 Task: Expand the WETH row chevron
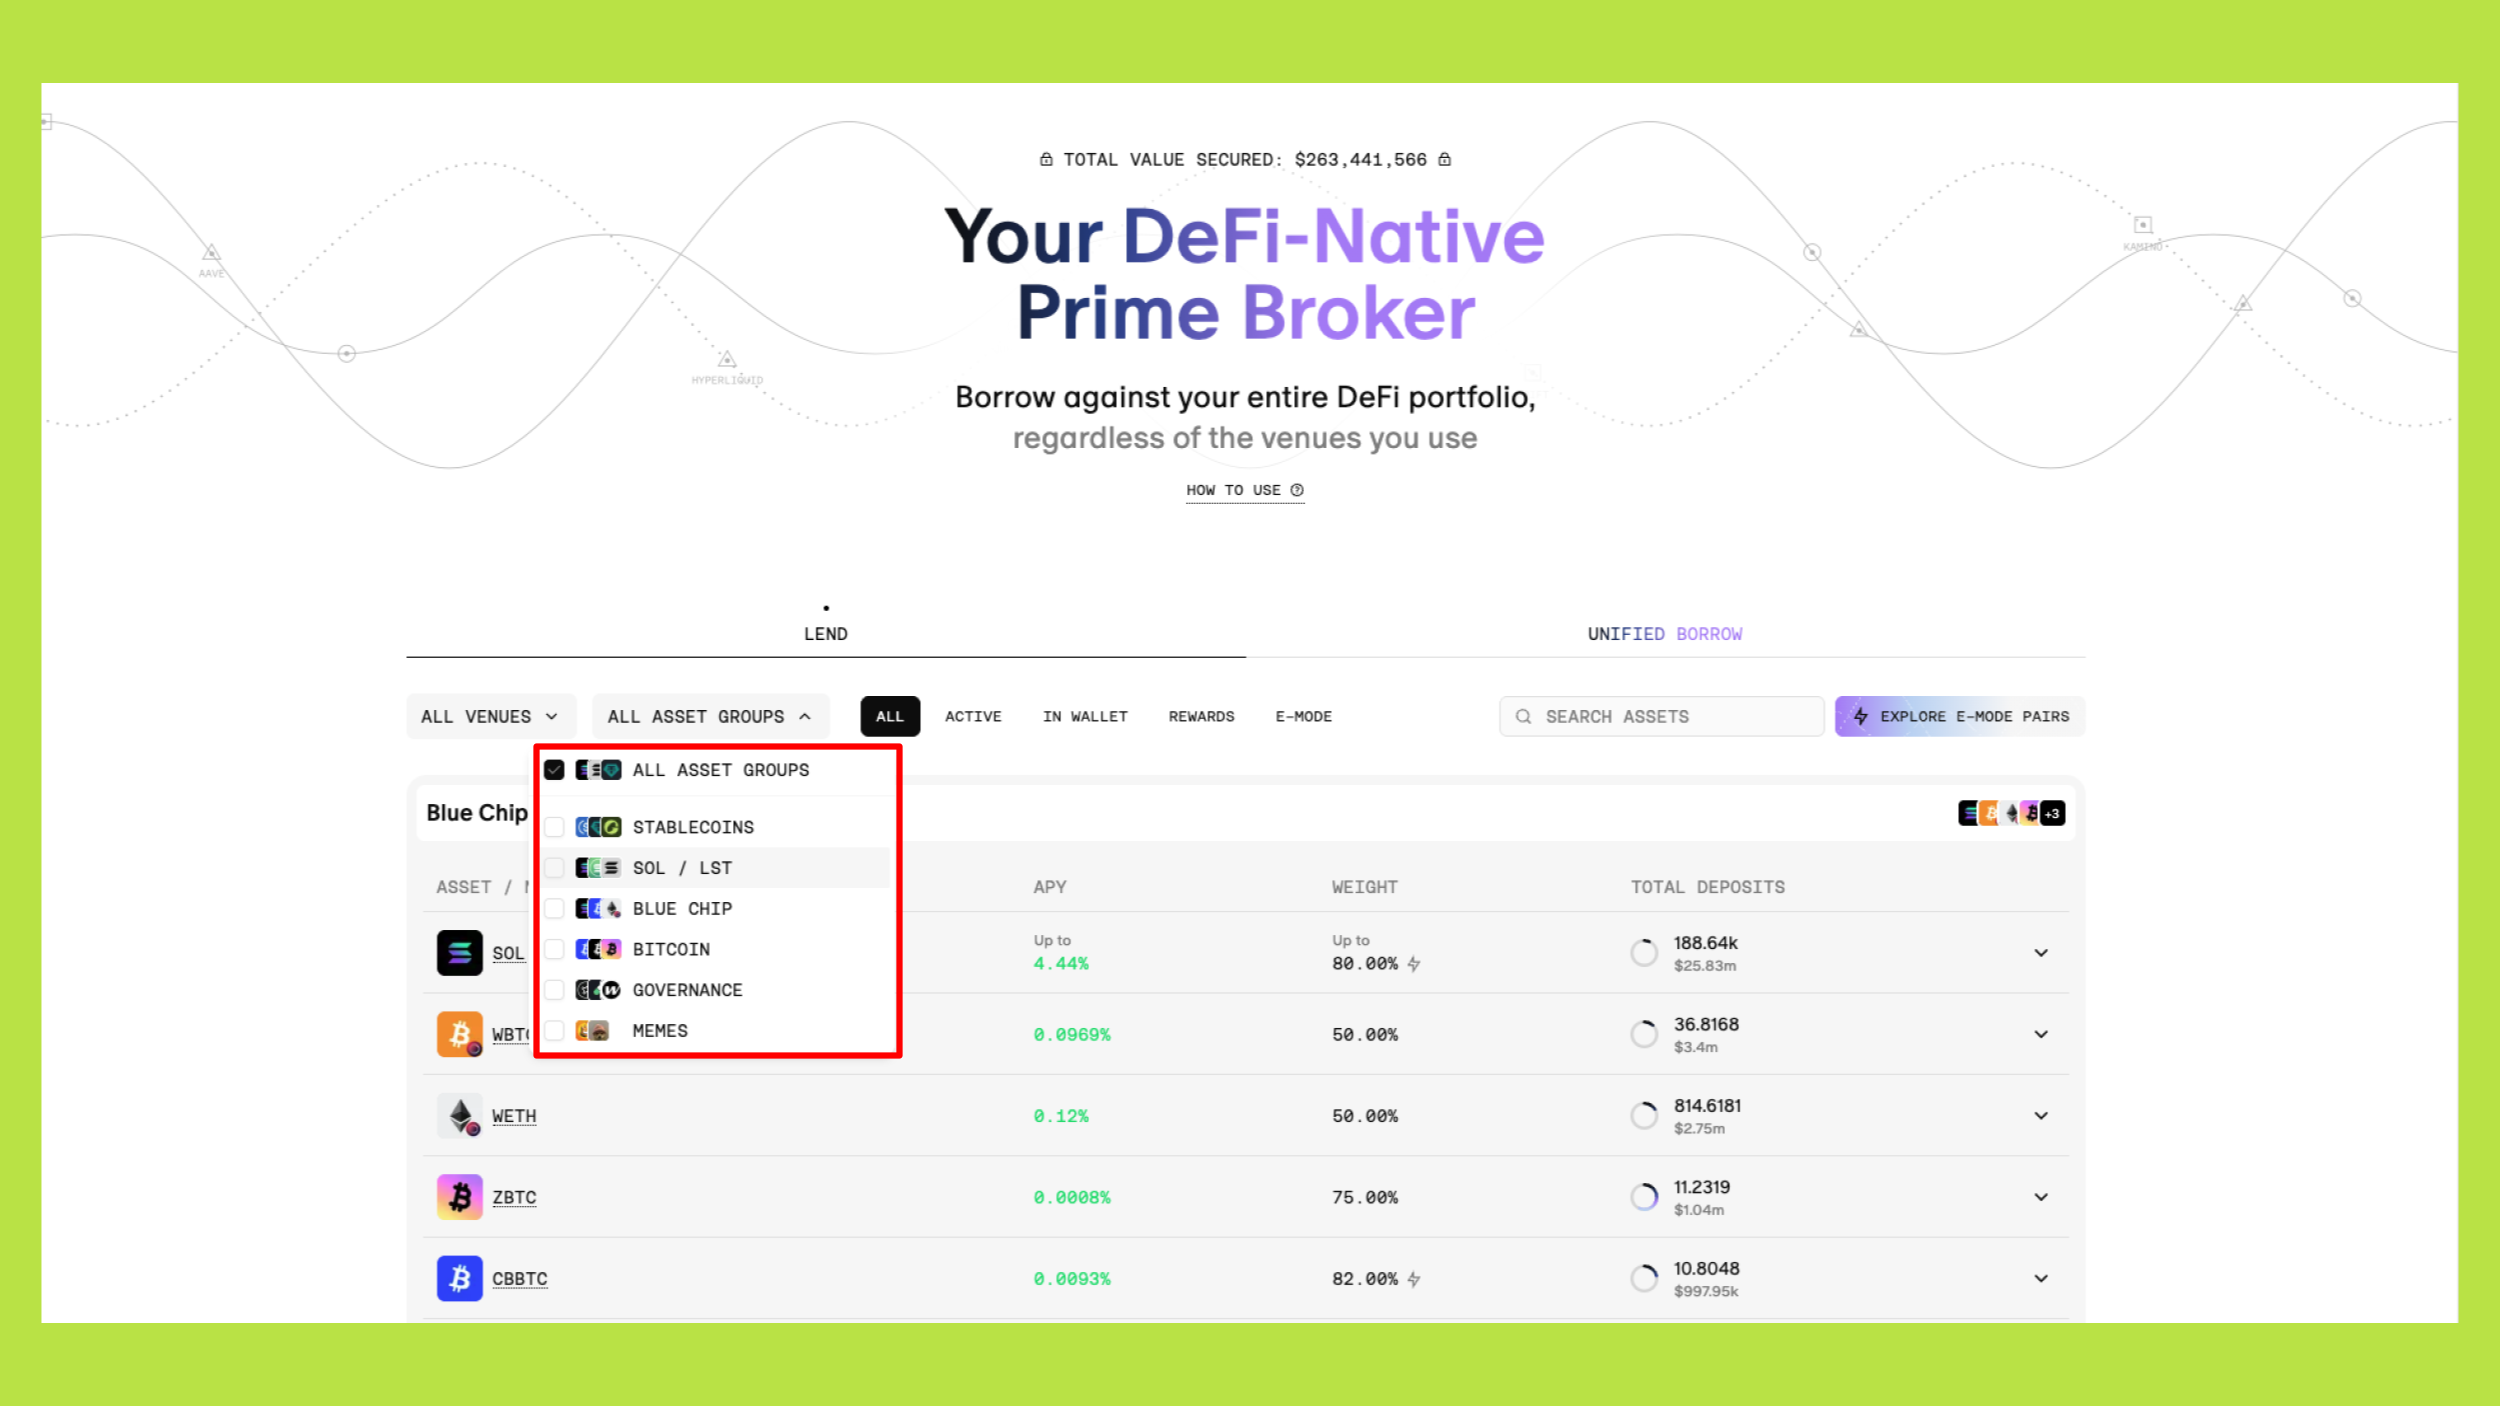[x=2041, y=1115]
